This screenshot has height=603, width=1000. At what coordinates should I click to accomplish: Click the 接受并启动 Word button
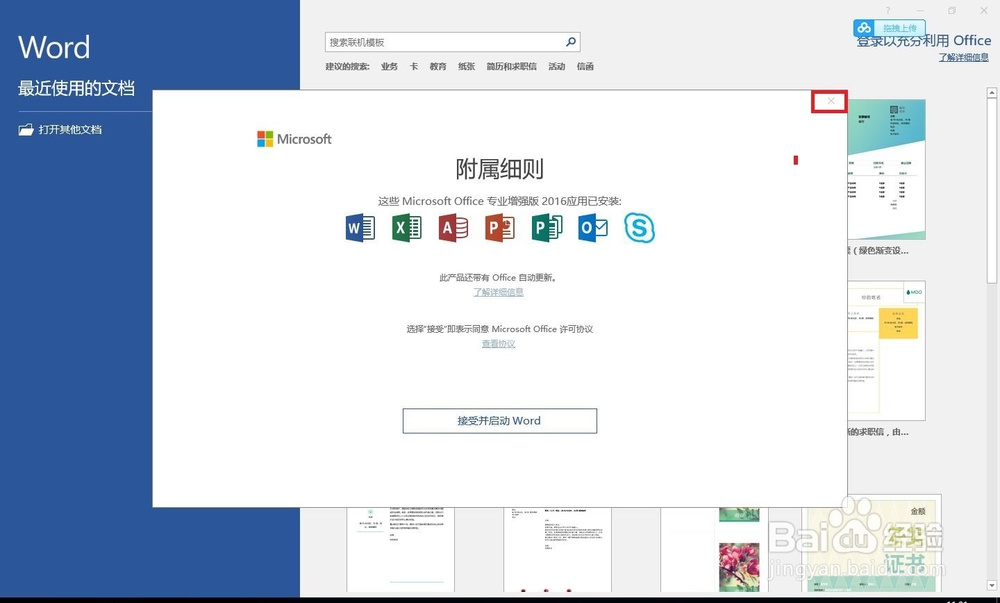(499, 420)
